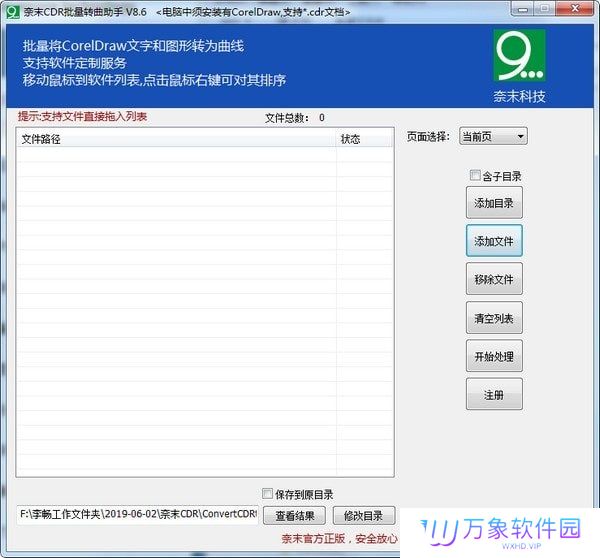Screen dimensions: 600x558
Task: Click 查看结果 to view results
Action: click(x=295, y=516)
